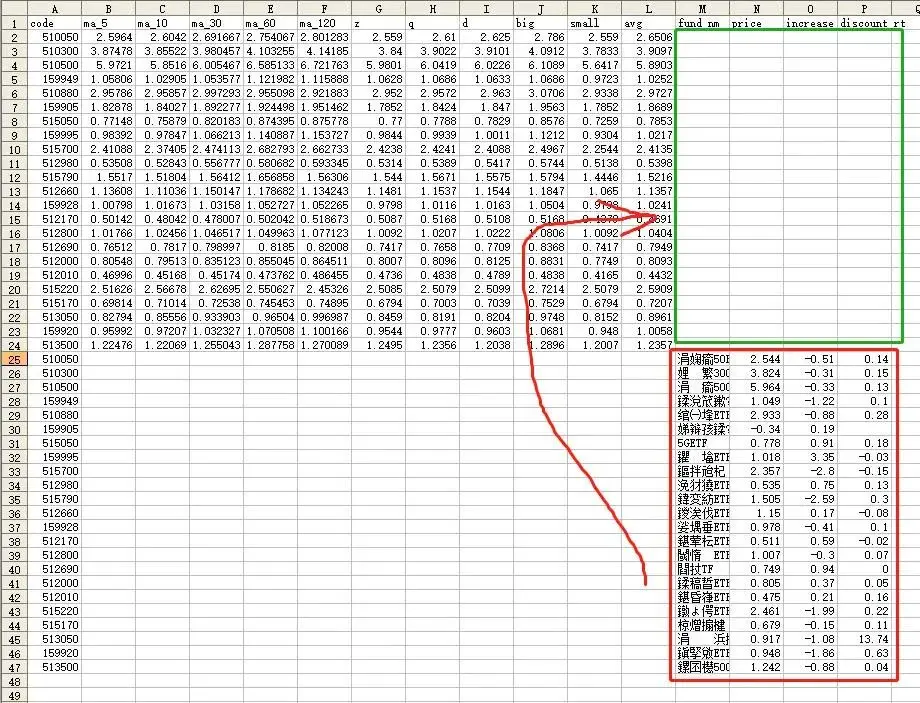920x703 pixels.
Task: Click the 'code' header cell
Action: coord(55,23)
